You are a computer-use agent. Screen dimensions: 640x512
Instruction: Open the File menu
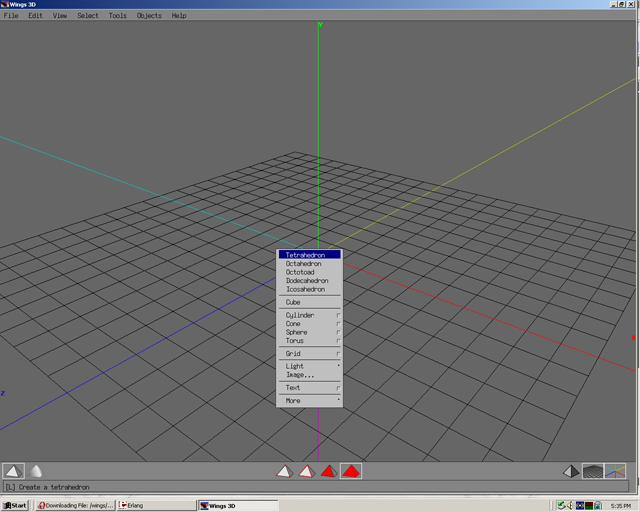click(x=11, y=16)
